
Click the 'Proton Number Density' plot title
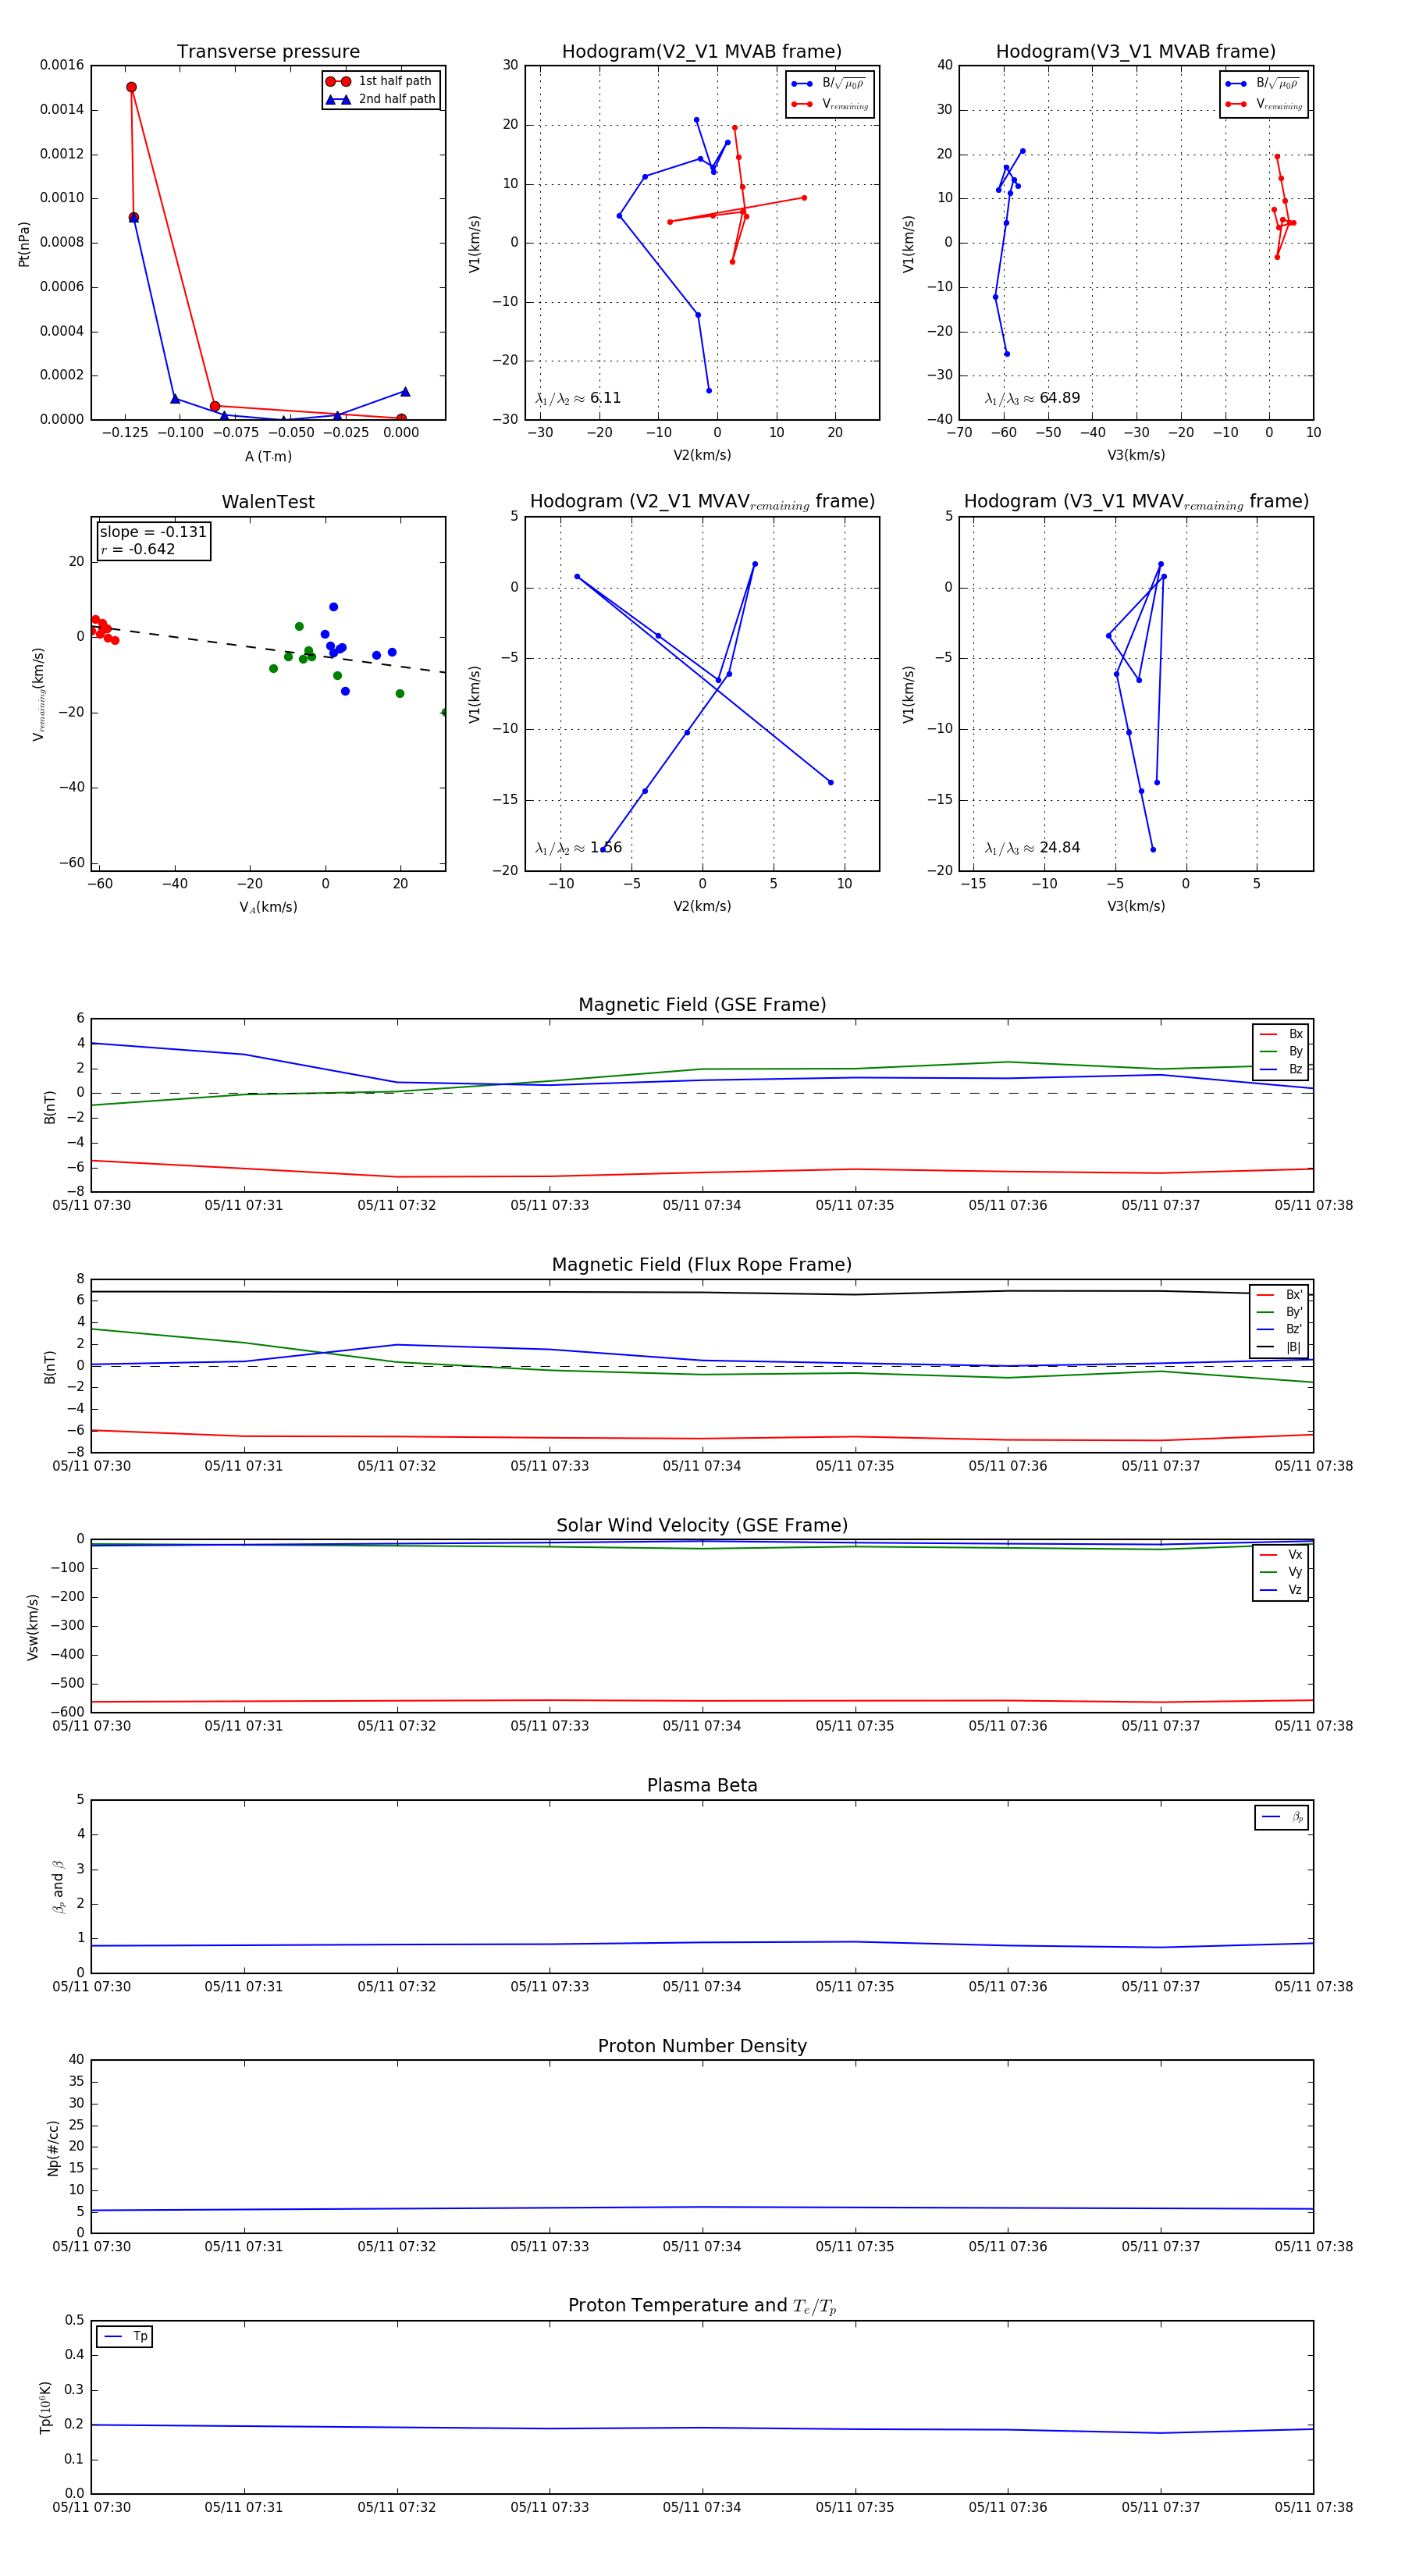tap(702, 2046)
